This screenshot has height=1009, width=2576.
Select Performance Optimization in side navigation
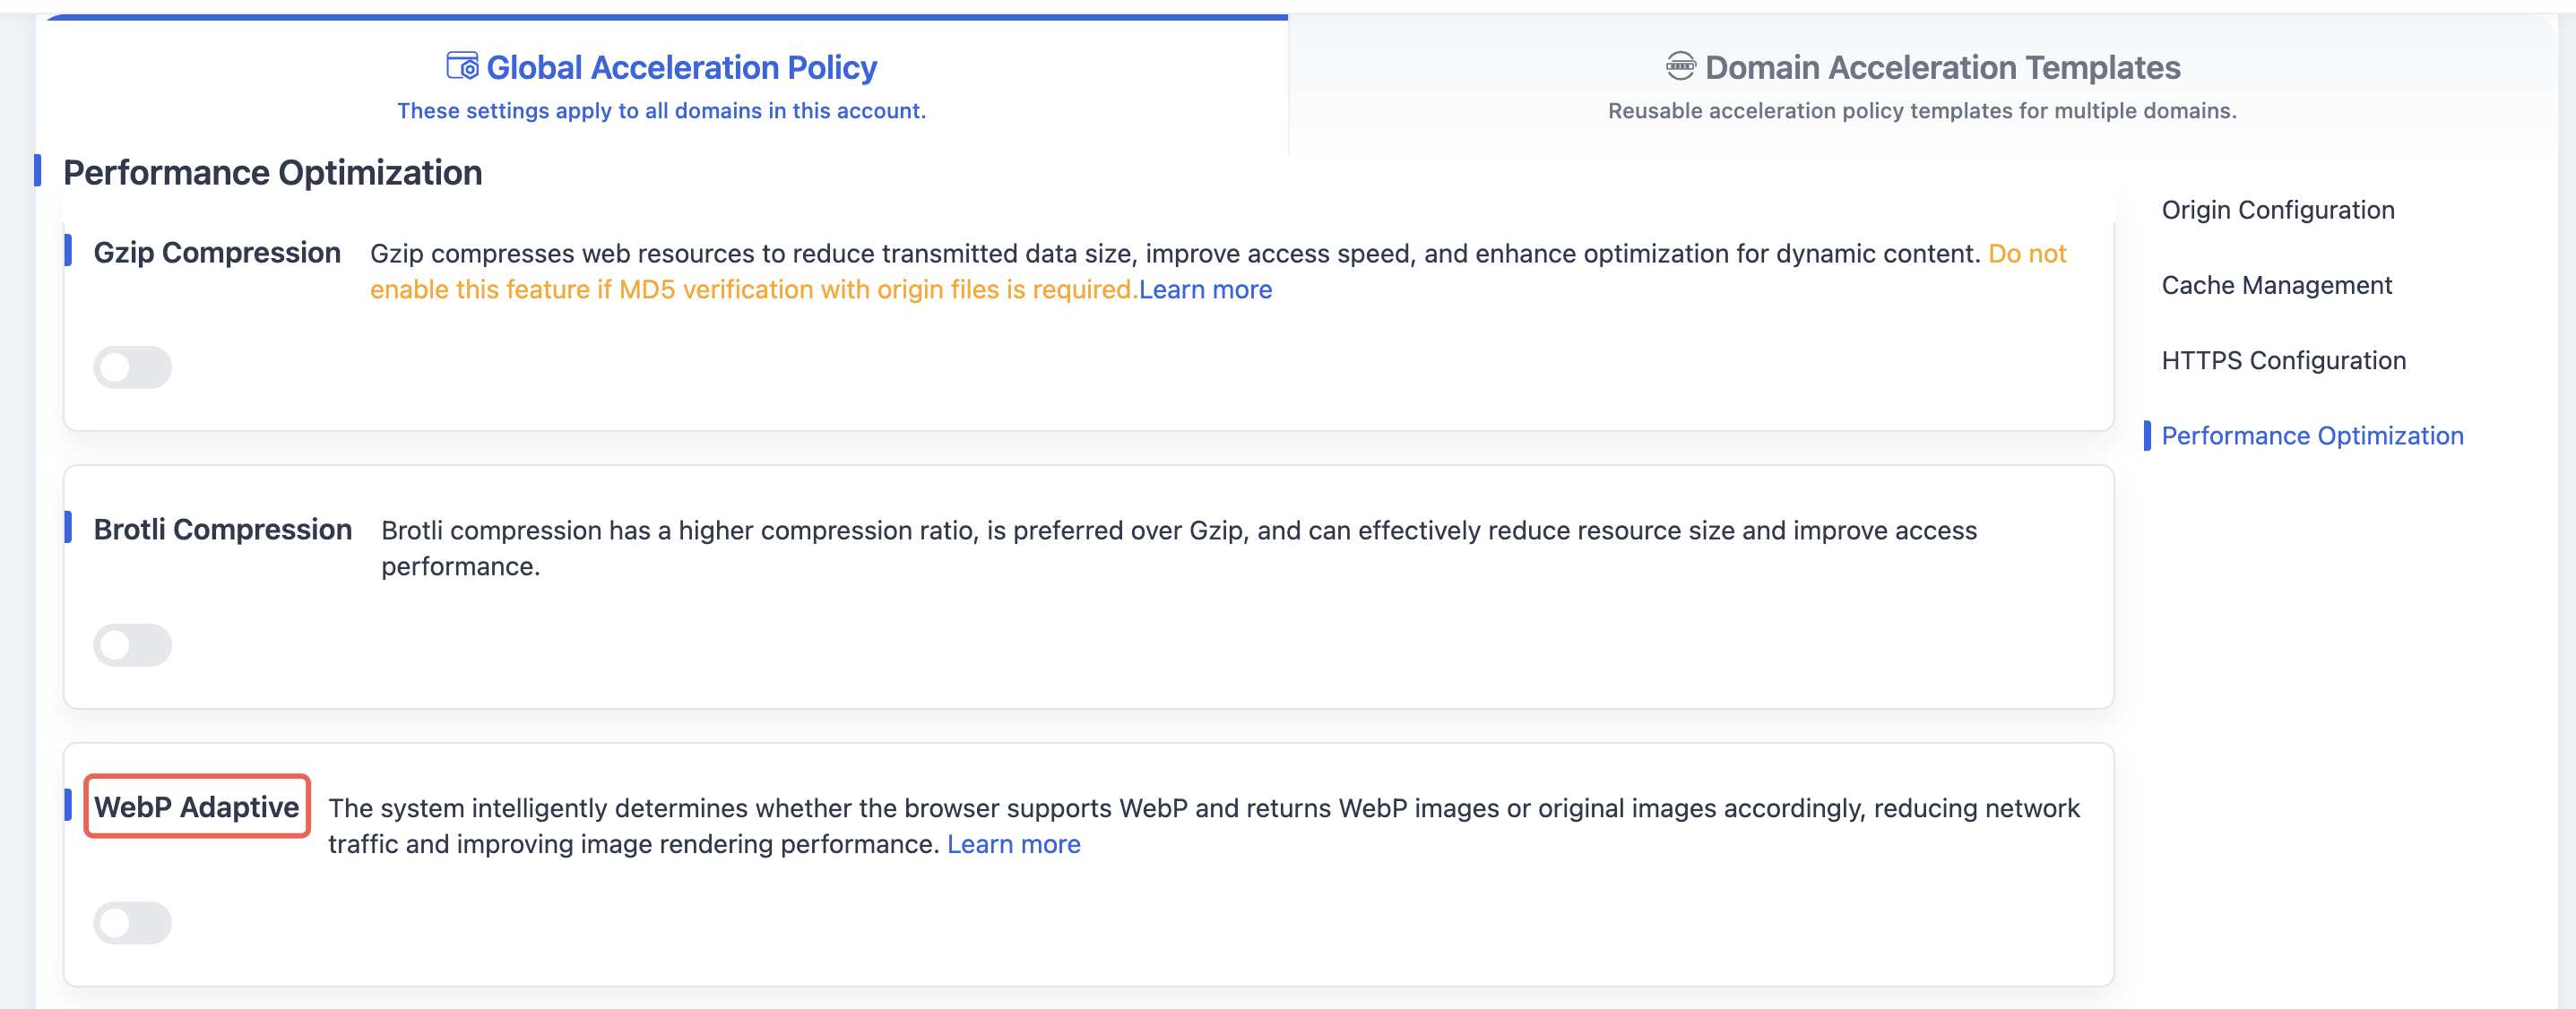point(2312,436)
